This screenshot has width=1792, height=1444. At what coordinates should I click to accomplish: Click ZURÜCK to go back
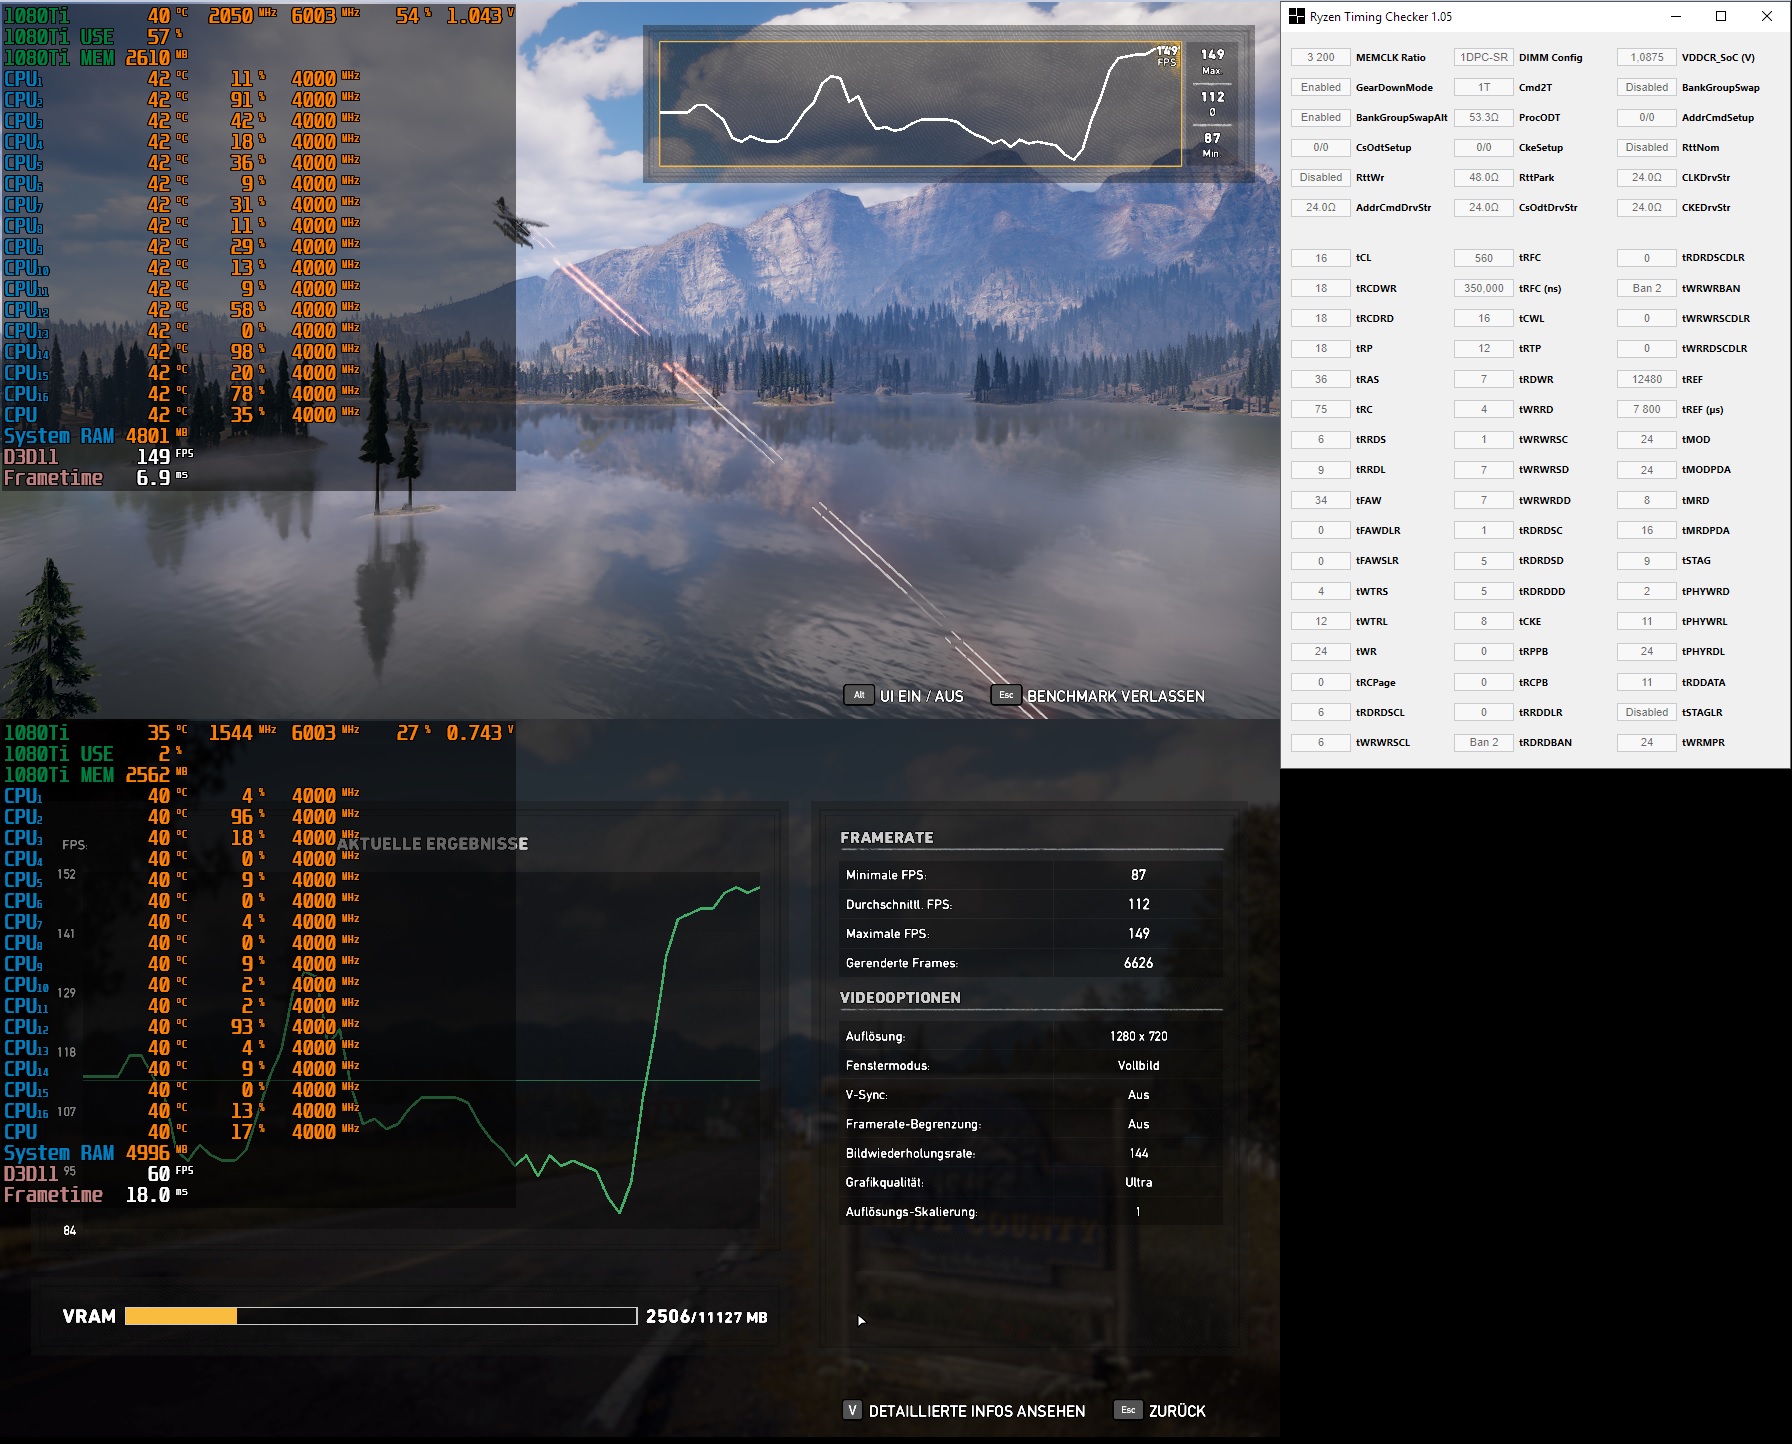pos(1177,1411)
